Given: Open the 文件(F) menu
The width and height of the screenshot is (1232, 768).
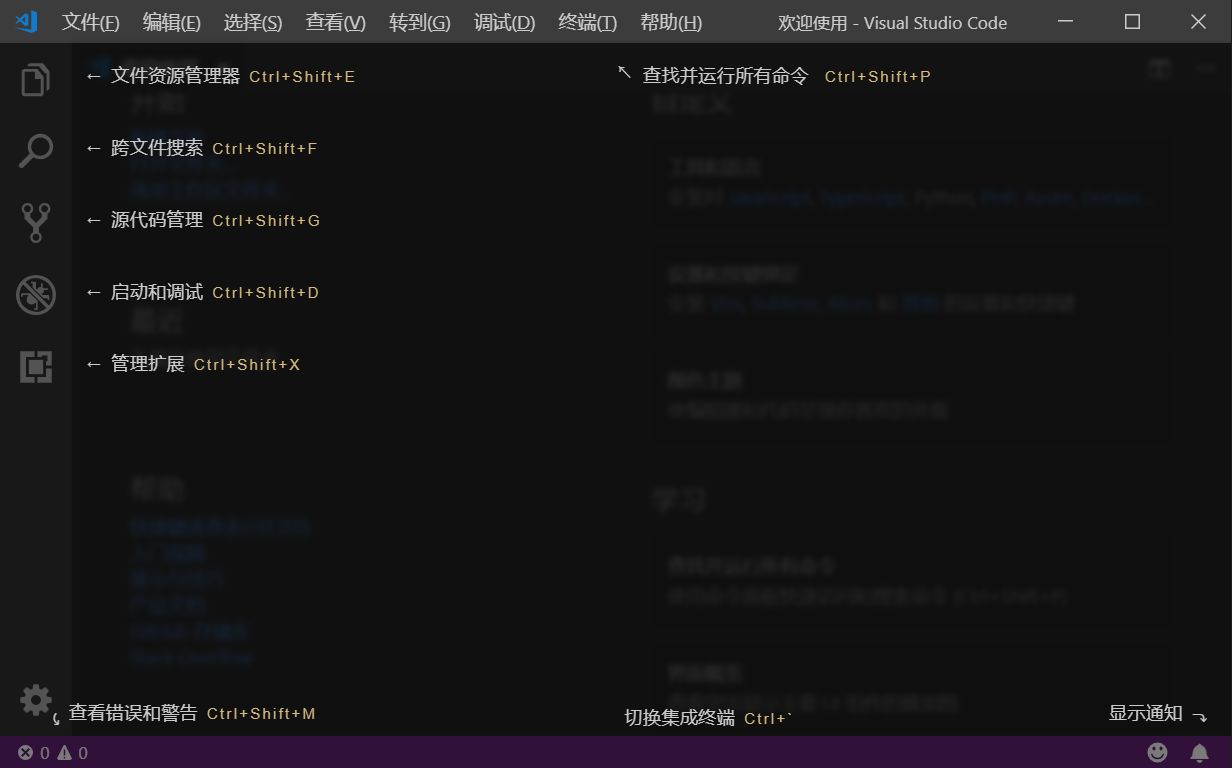Looking at the screenshot, I should click(89, 22).
